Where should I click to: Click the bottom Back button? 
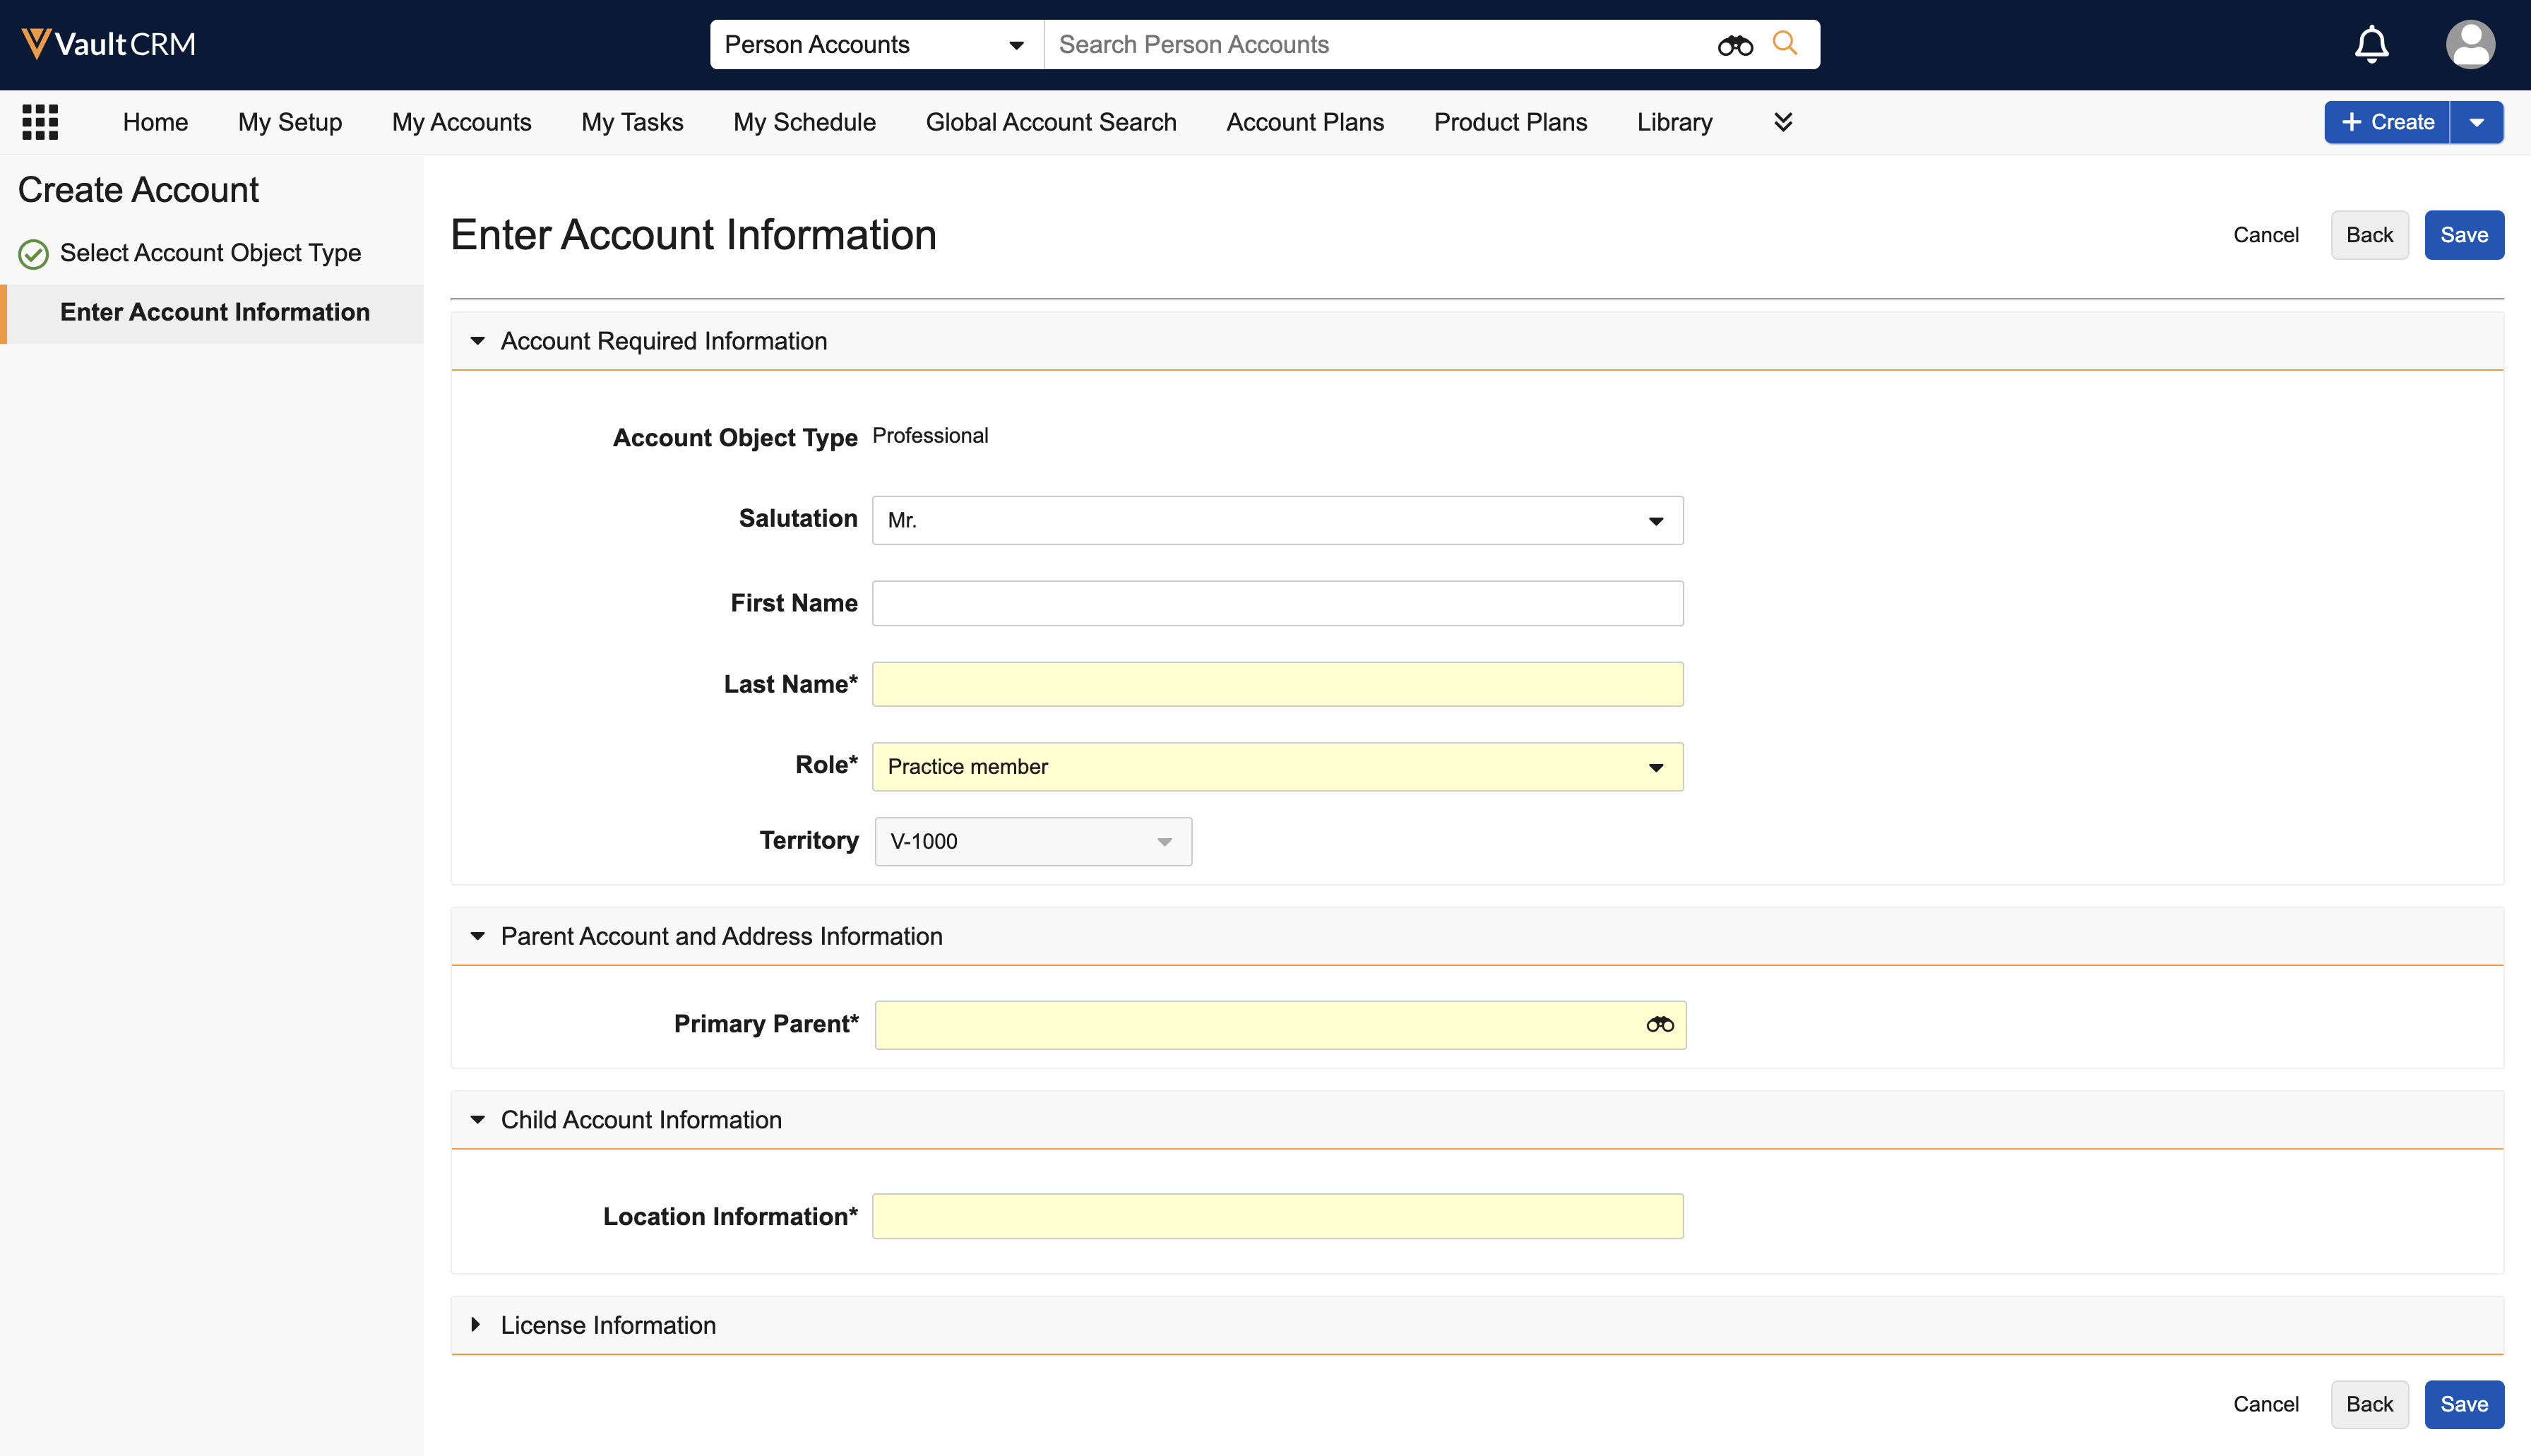click(2369, 1404)
